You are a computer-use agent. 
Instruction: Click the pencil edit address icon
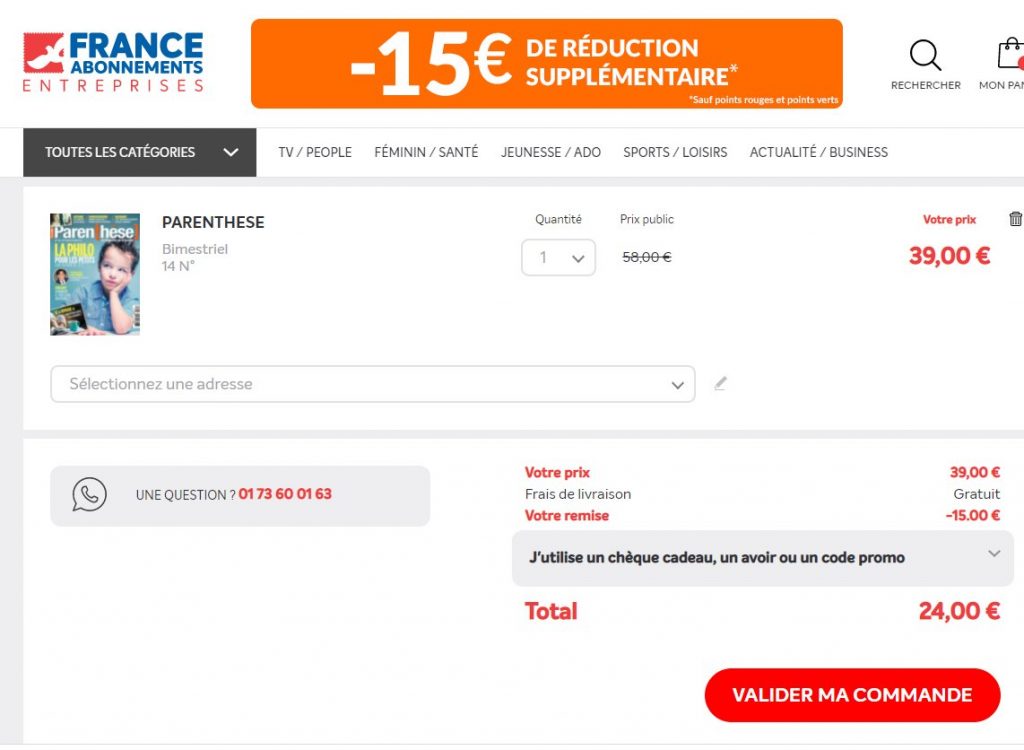[720, 383]
